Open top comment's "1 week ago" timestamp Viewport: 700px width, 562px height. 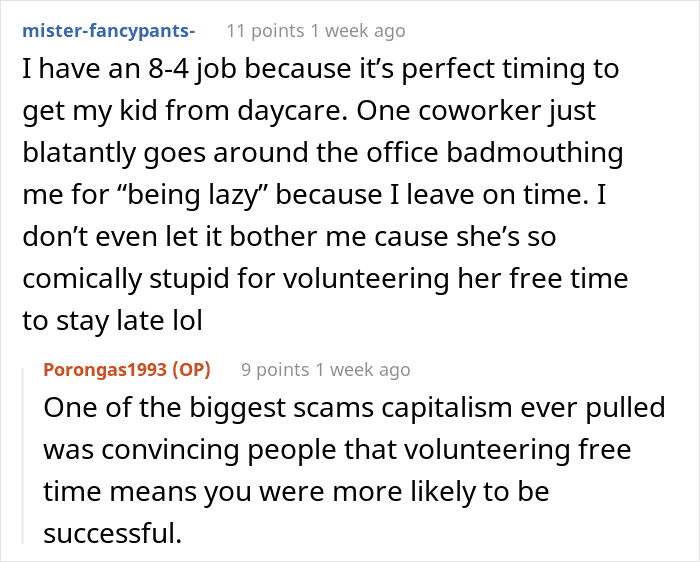[x=357, y=30]
